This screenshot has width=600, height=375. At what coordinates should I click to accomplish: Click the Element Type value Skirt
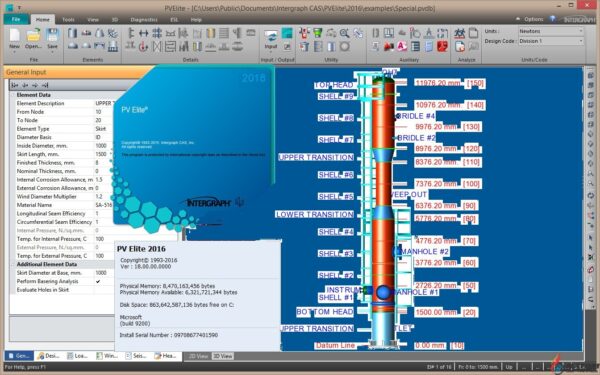tap(101, 129)
